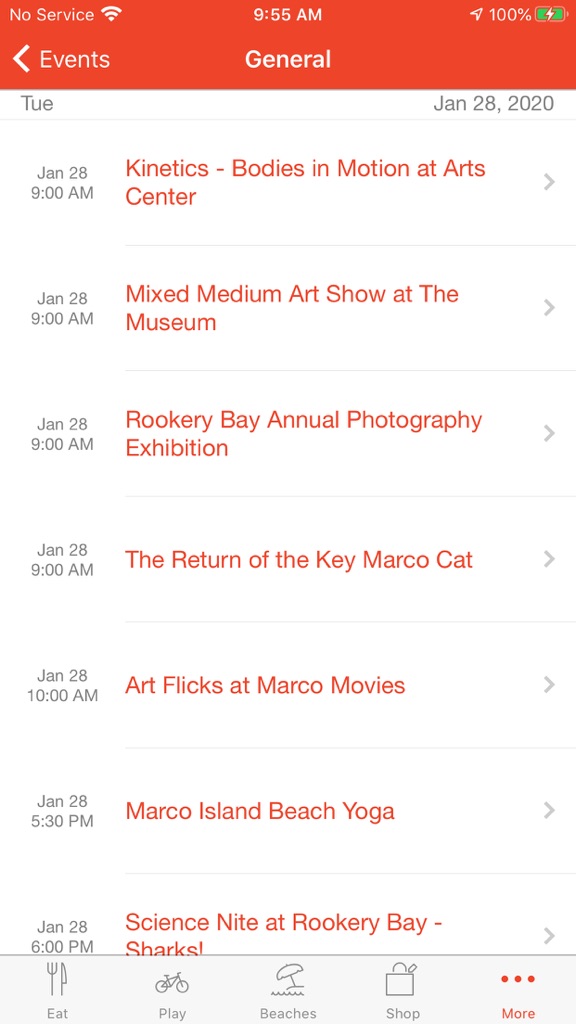Switch to the Beaches tab label
Screen dimensions: 576x1024
coord(288,1014)
